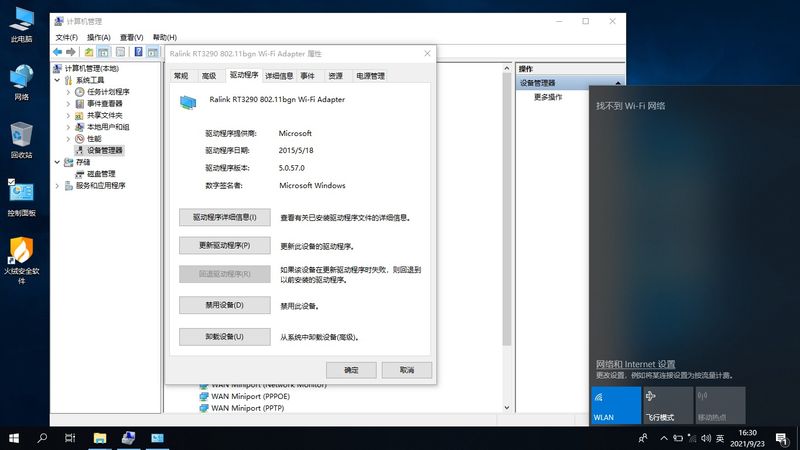Cancel the dialog with 取消
Viewport: 800px width, 450px height.
(407, 370)
